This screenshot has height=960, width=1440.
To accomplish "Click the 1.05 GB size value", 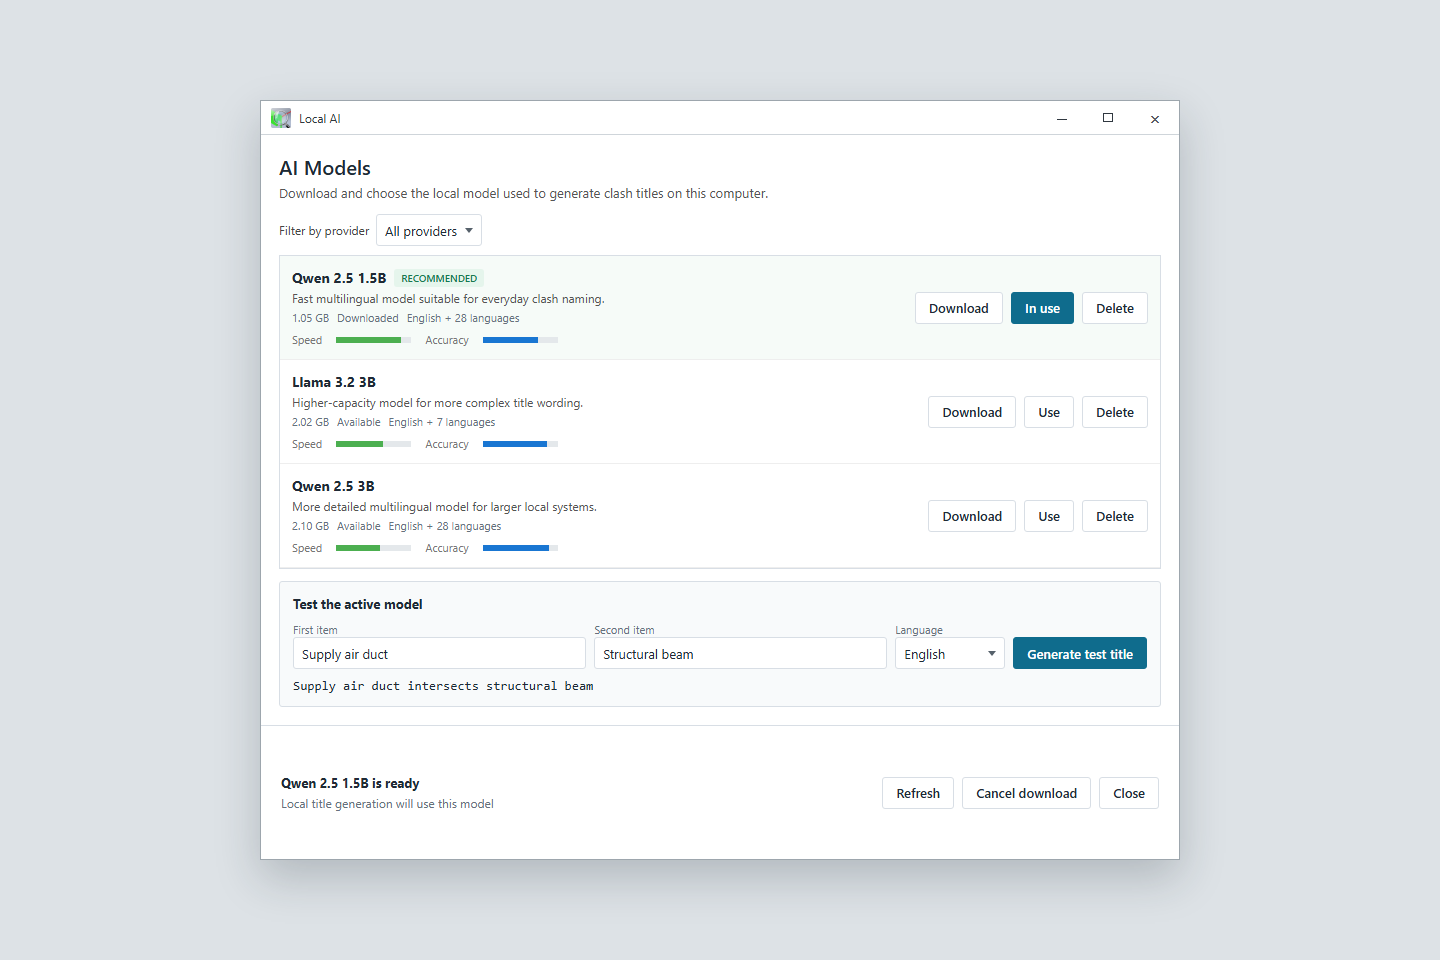I will 310,318.
